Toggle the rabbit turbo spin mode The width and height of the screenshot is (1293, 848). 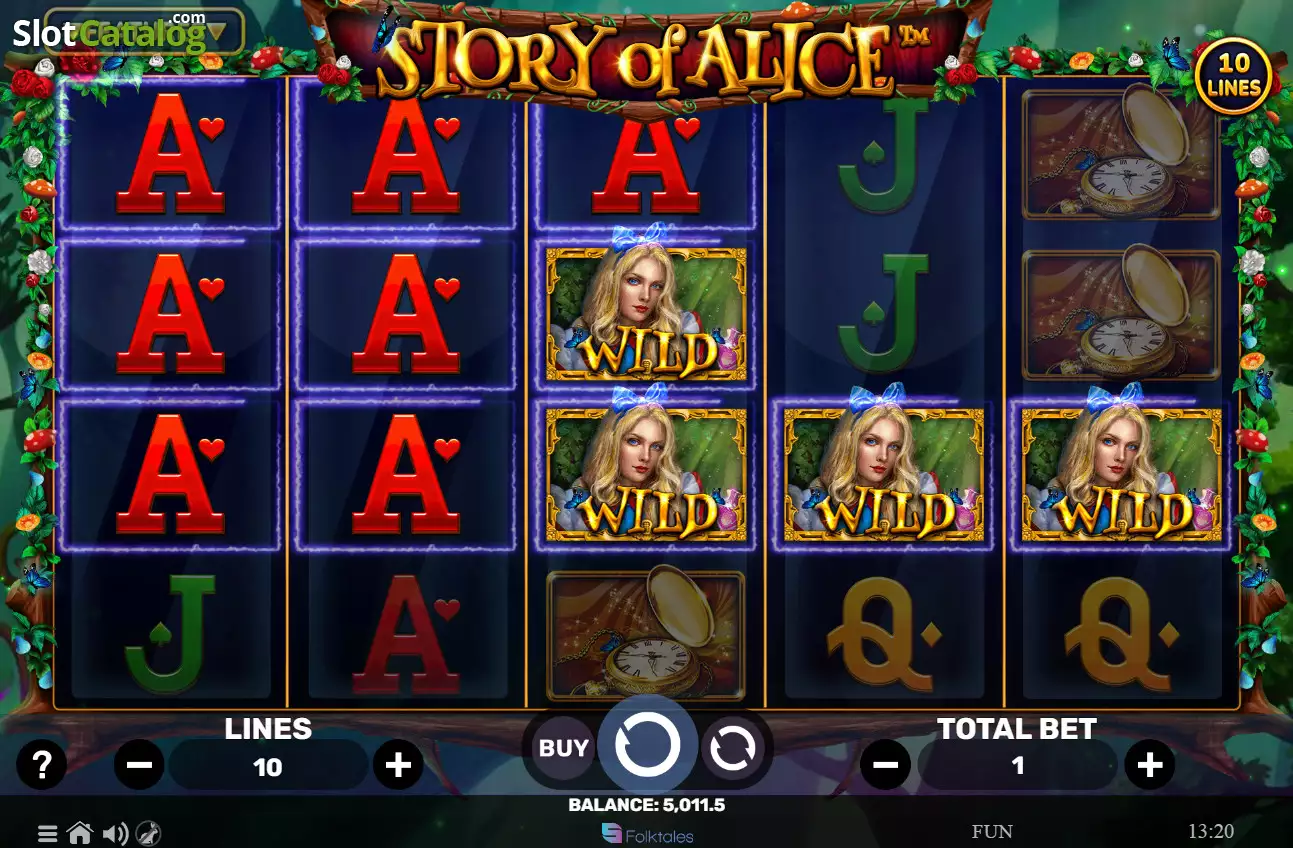coord(149,833)
